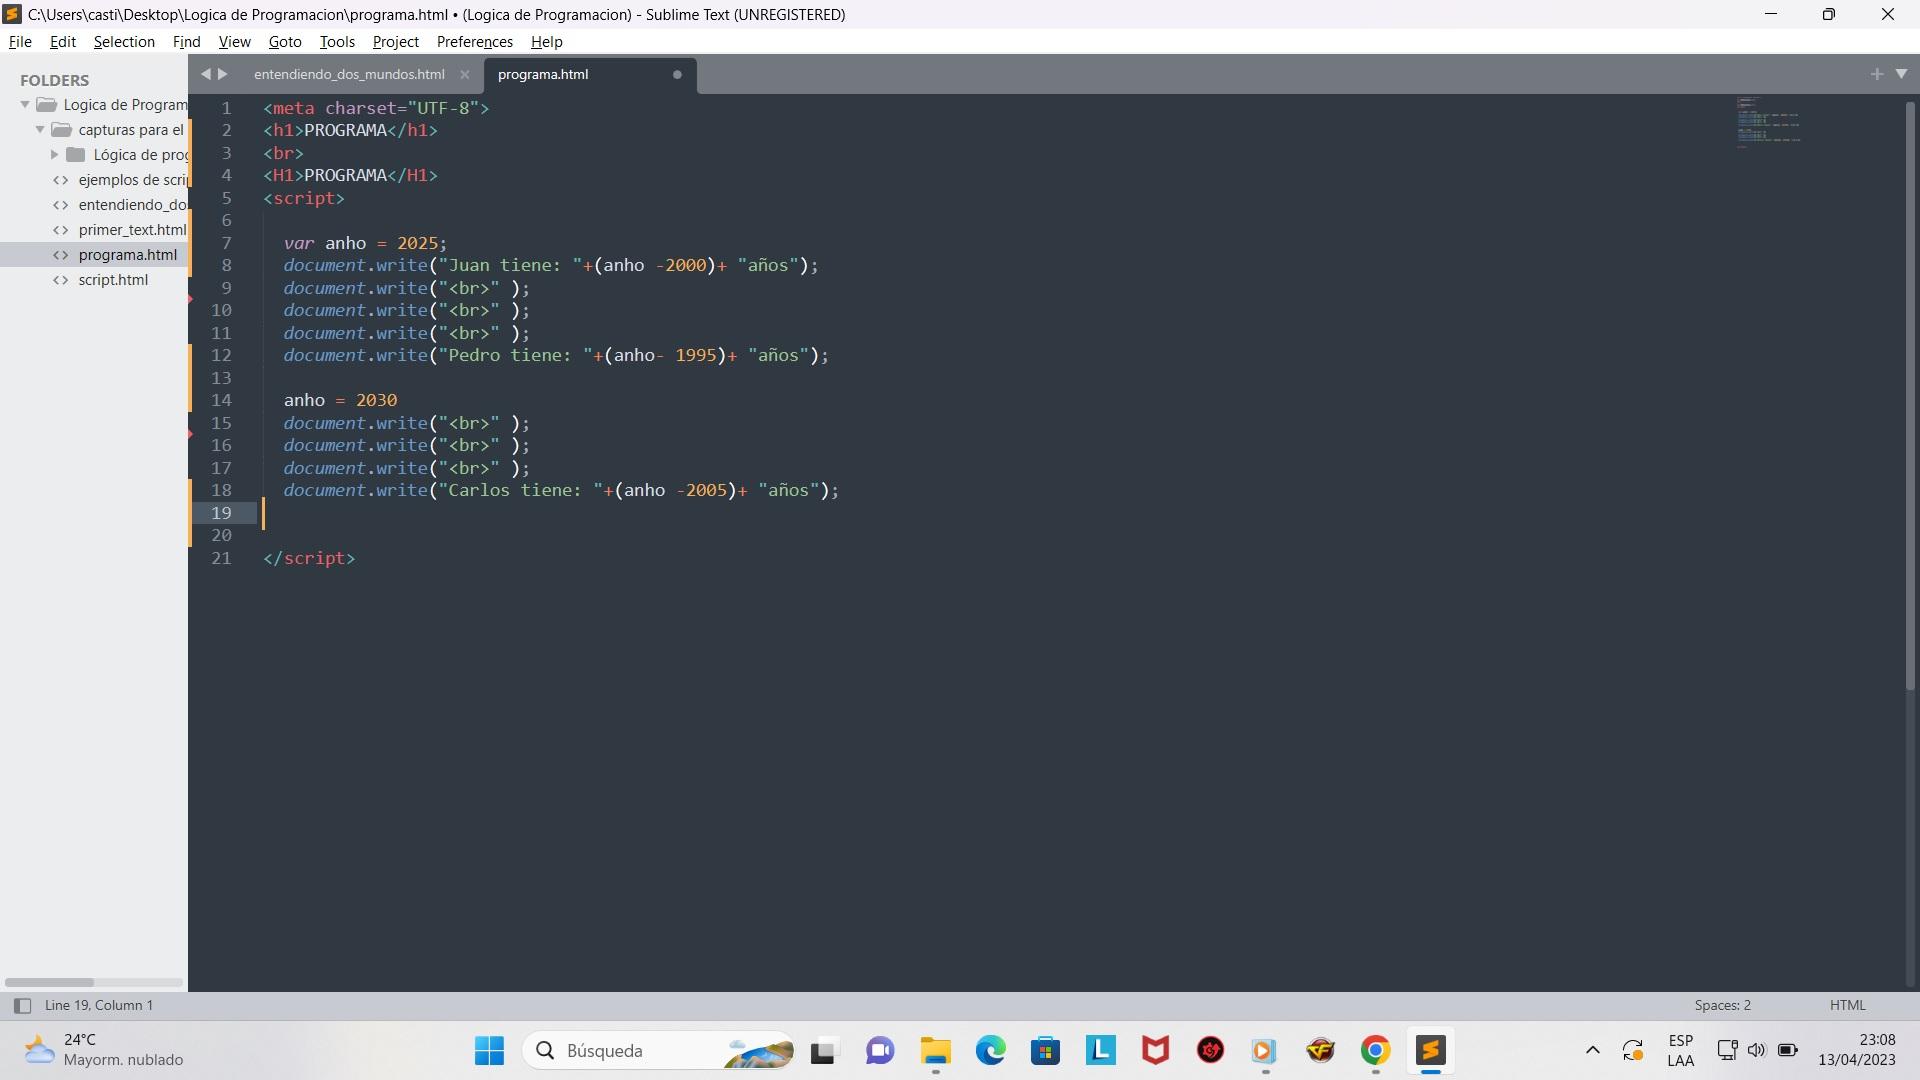Screen dimensions: 1920x1080
Task: Click Line 19, Column 1 status text
Action: coord(99,1006)
